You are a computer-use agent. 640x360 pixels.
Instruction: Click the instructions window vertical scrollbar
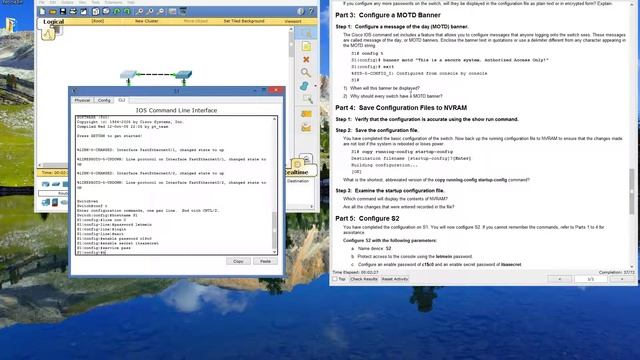[632, 135]
